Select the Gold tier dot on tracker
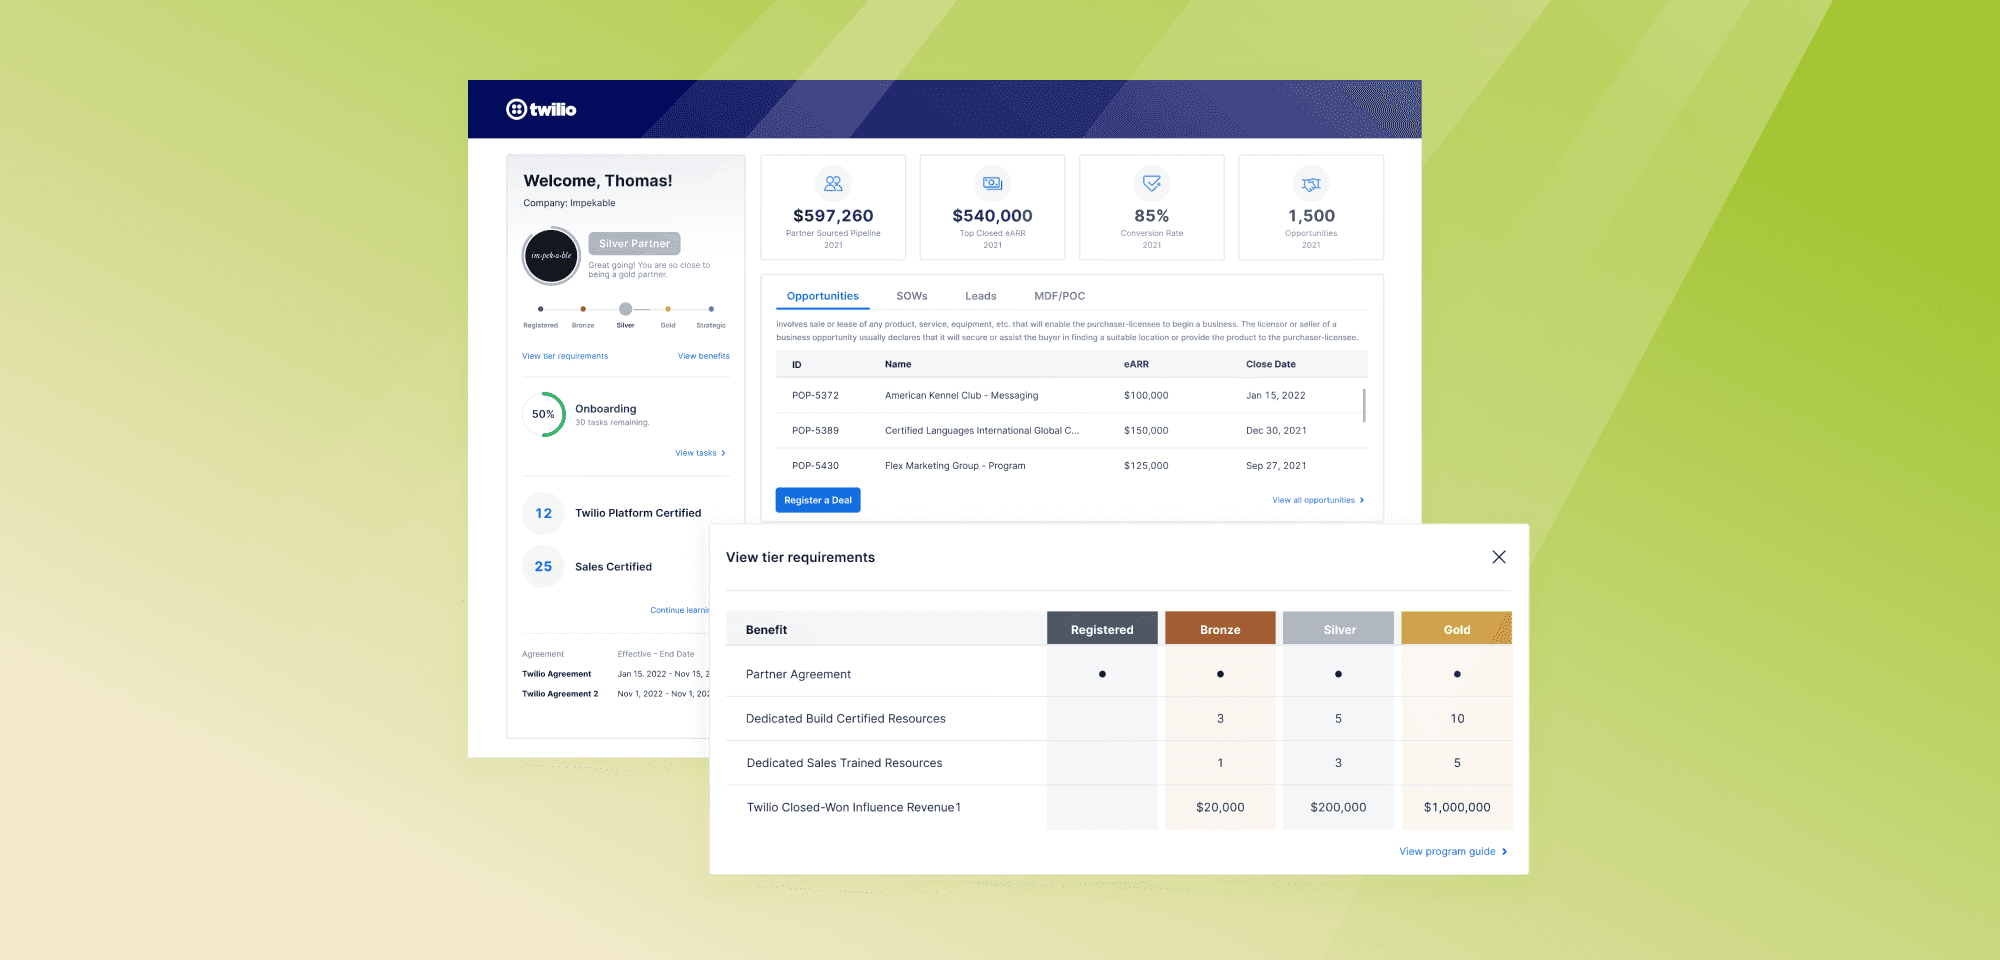Screen dimensions: 2000x960 (x=668, y=309)
